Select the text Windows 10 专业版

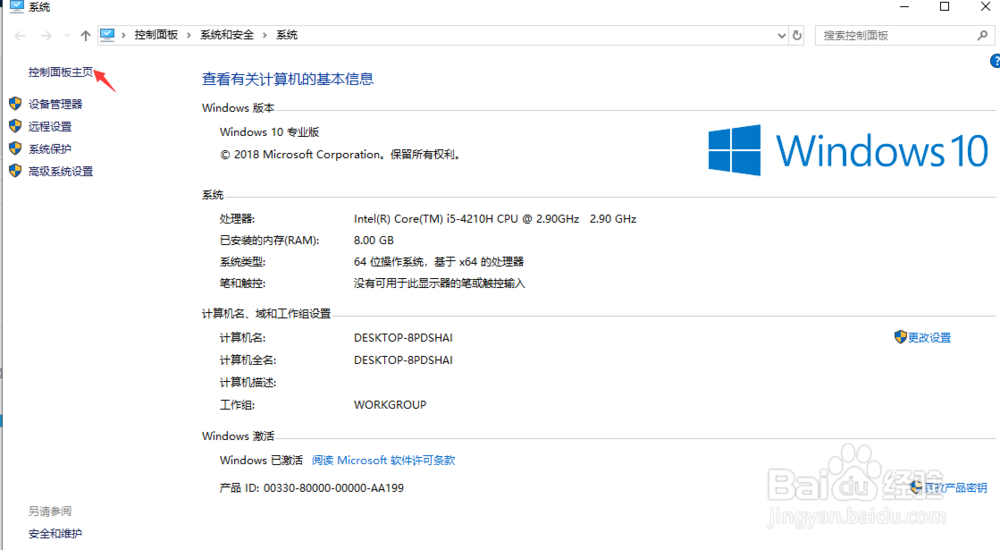point(269,132)
